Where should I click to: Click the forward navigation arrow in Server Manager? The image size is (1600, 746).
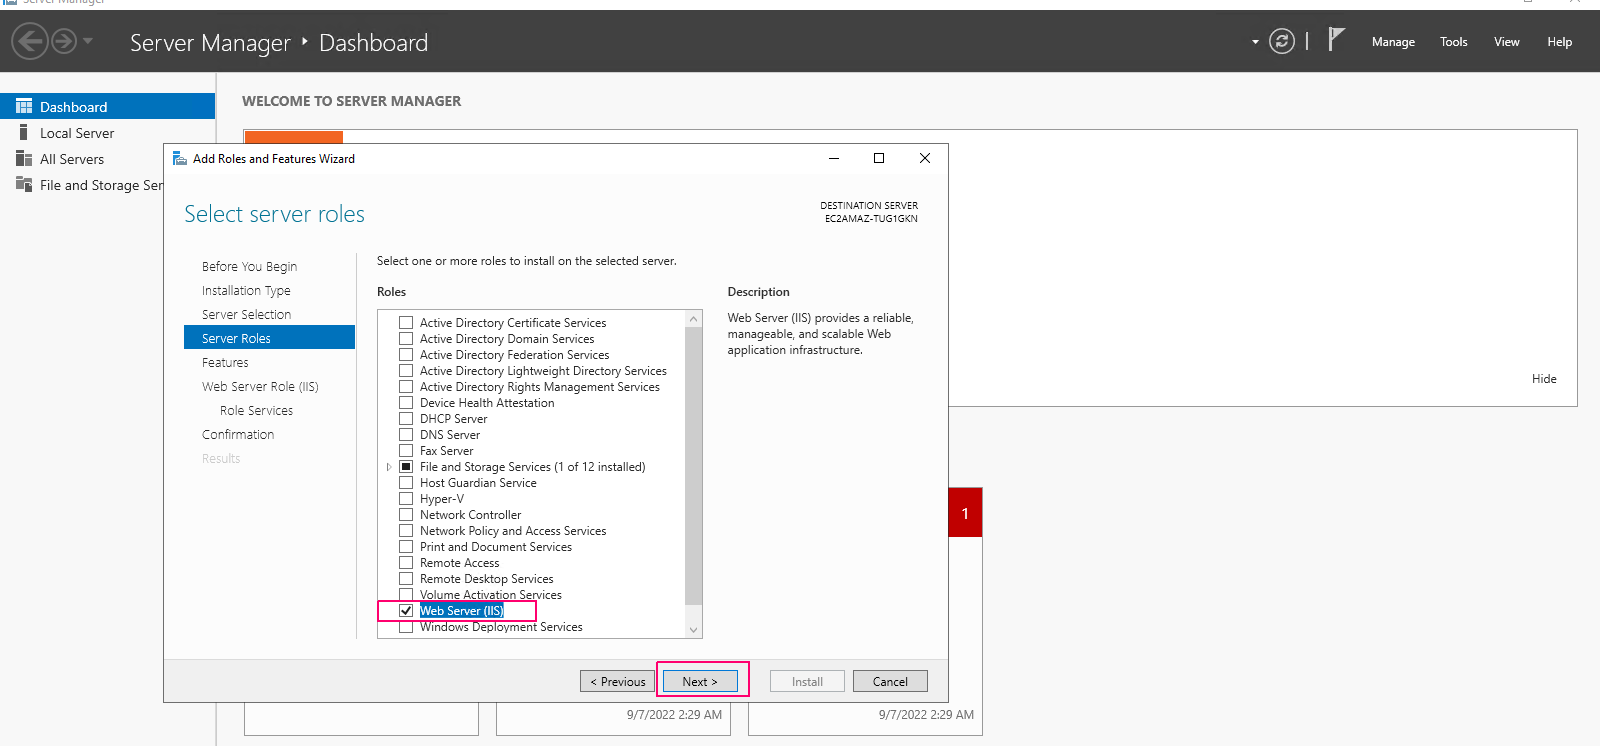pyautogui.click(x=64, y=41)
